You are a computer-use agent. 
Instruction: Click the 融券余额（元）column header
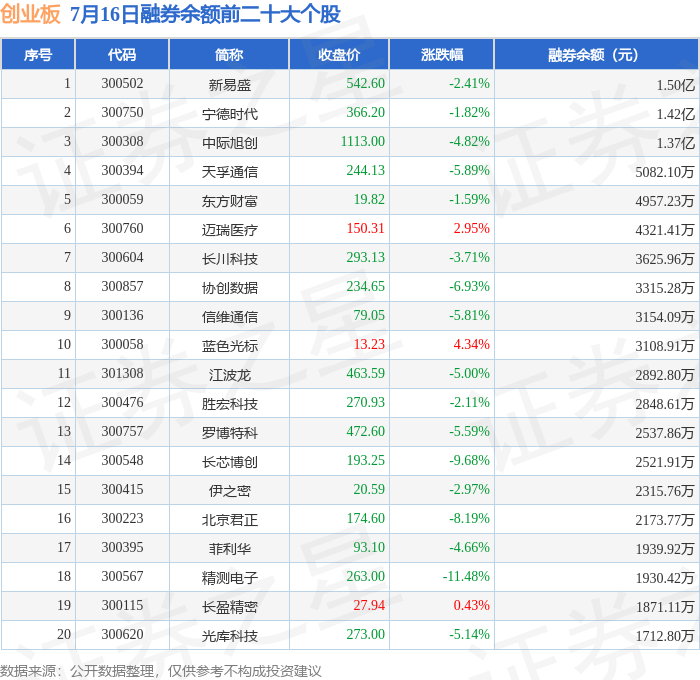pos(596,54)
